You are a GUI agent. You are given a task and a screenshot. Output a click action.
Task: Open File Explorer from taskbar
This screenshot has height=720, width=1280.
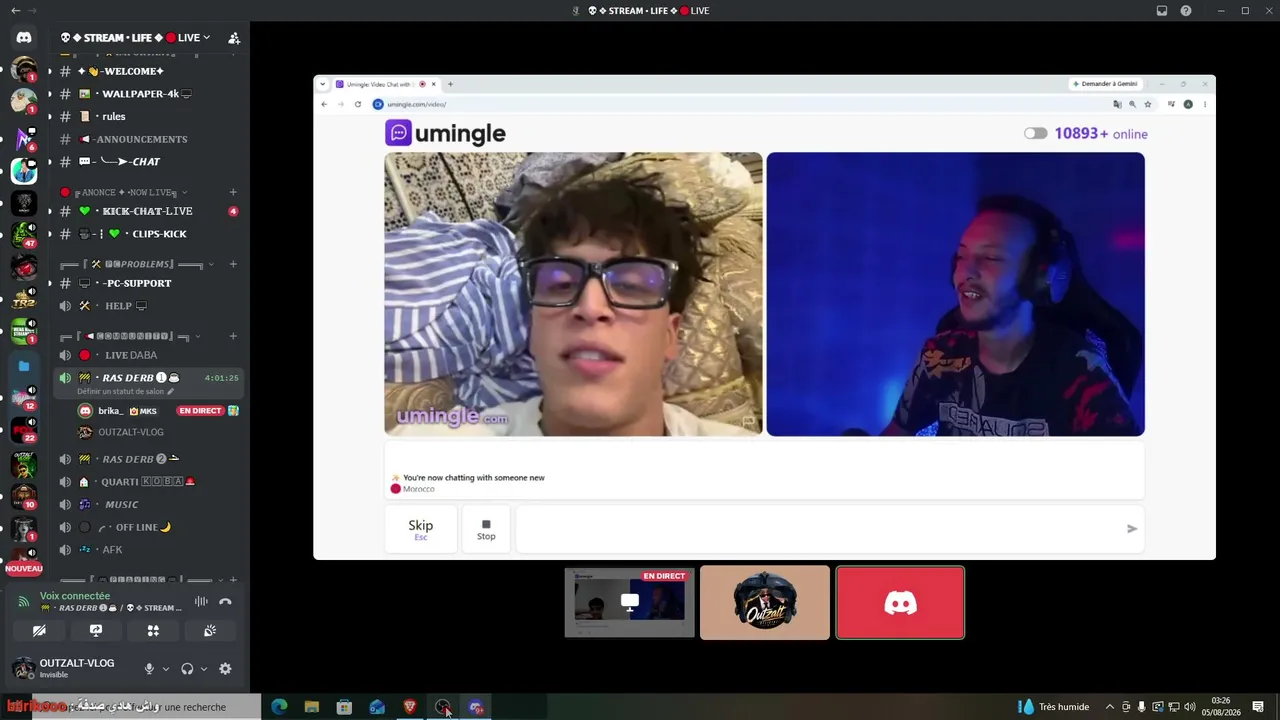point(312,707)
